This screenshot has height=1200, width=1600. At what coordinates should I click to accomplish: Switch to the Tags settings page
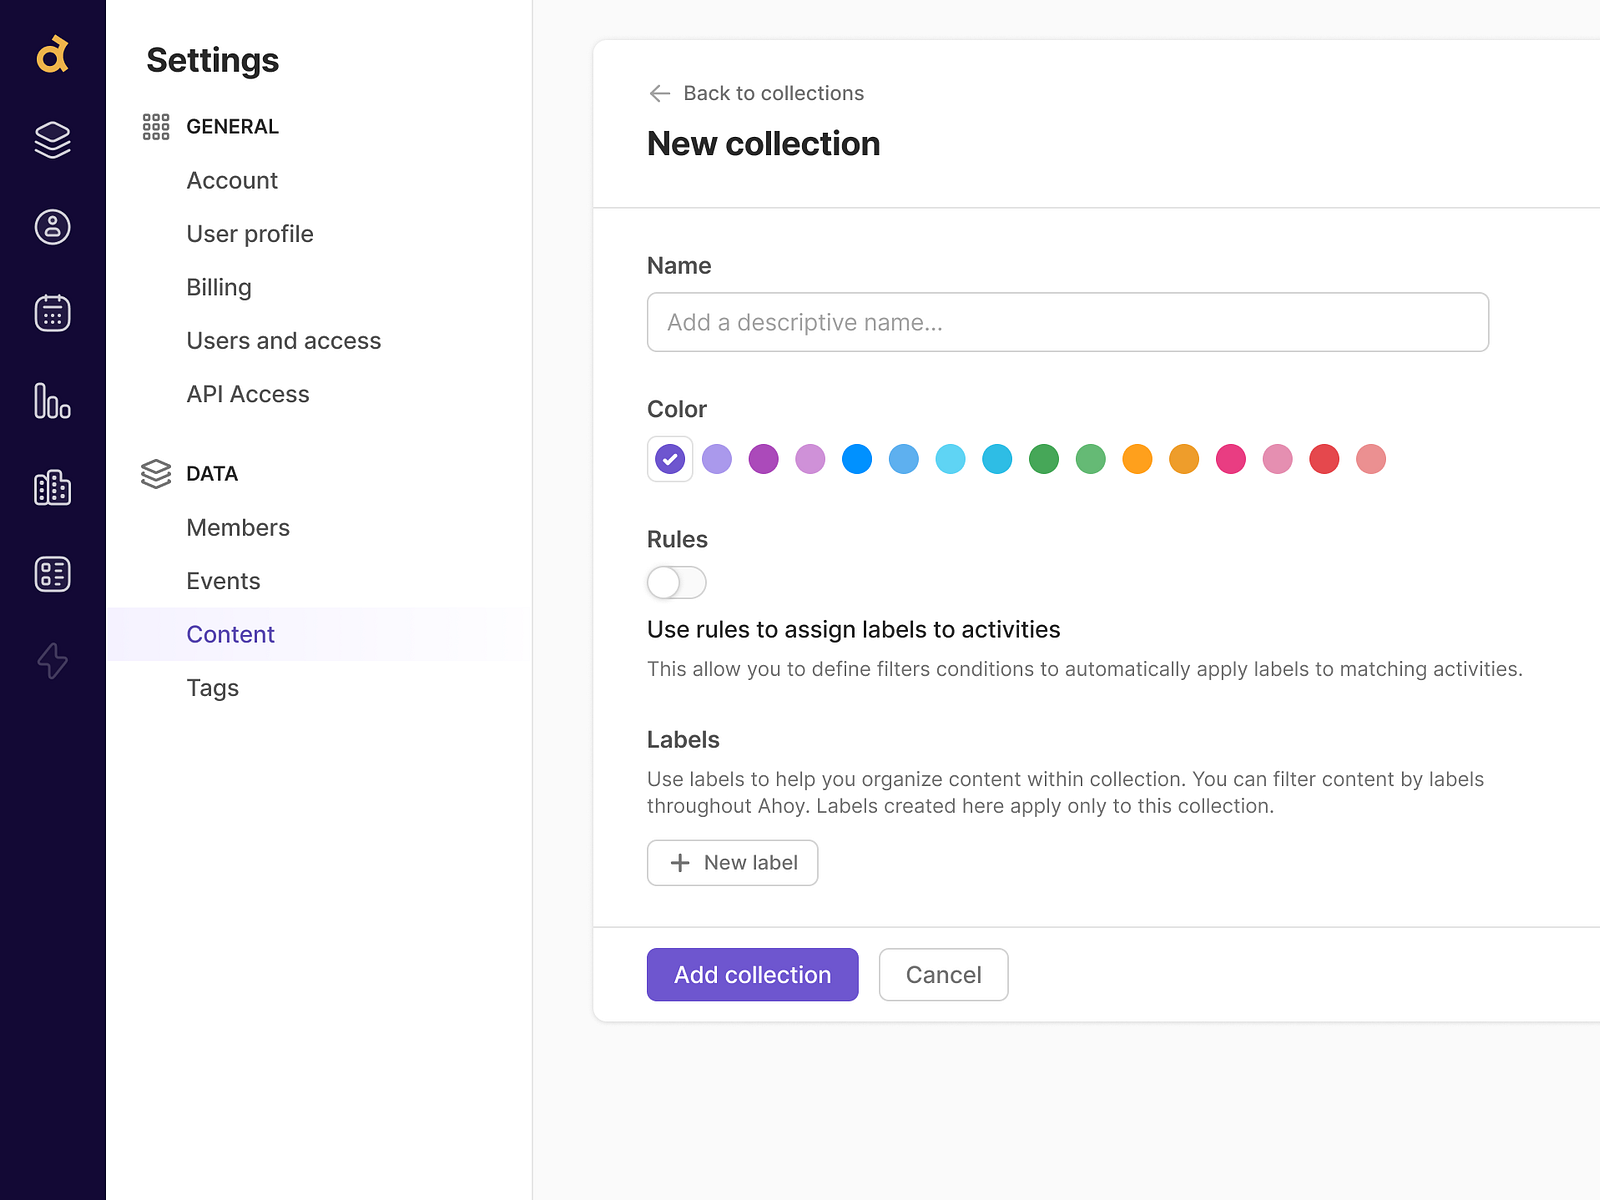[x=212, y=688]
